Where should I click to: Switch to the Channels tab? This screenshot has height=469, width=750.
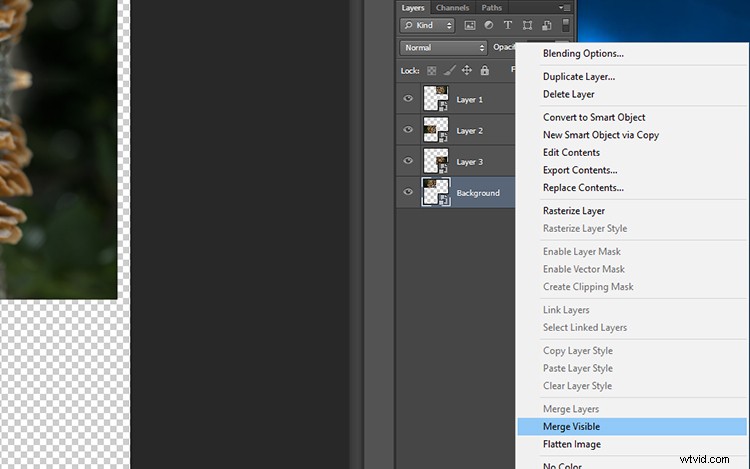click(x=452, y=8)
